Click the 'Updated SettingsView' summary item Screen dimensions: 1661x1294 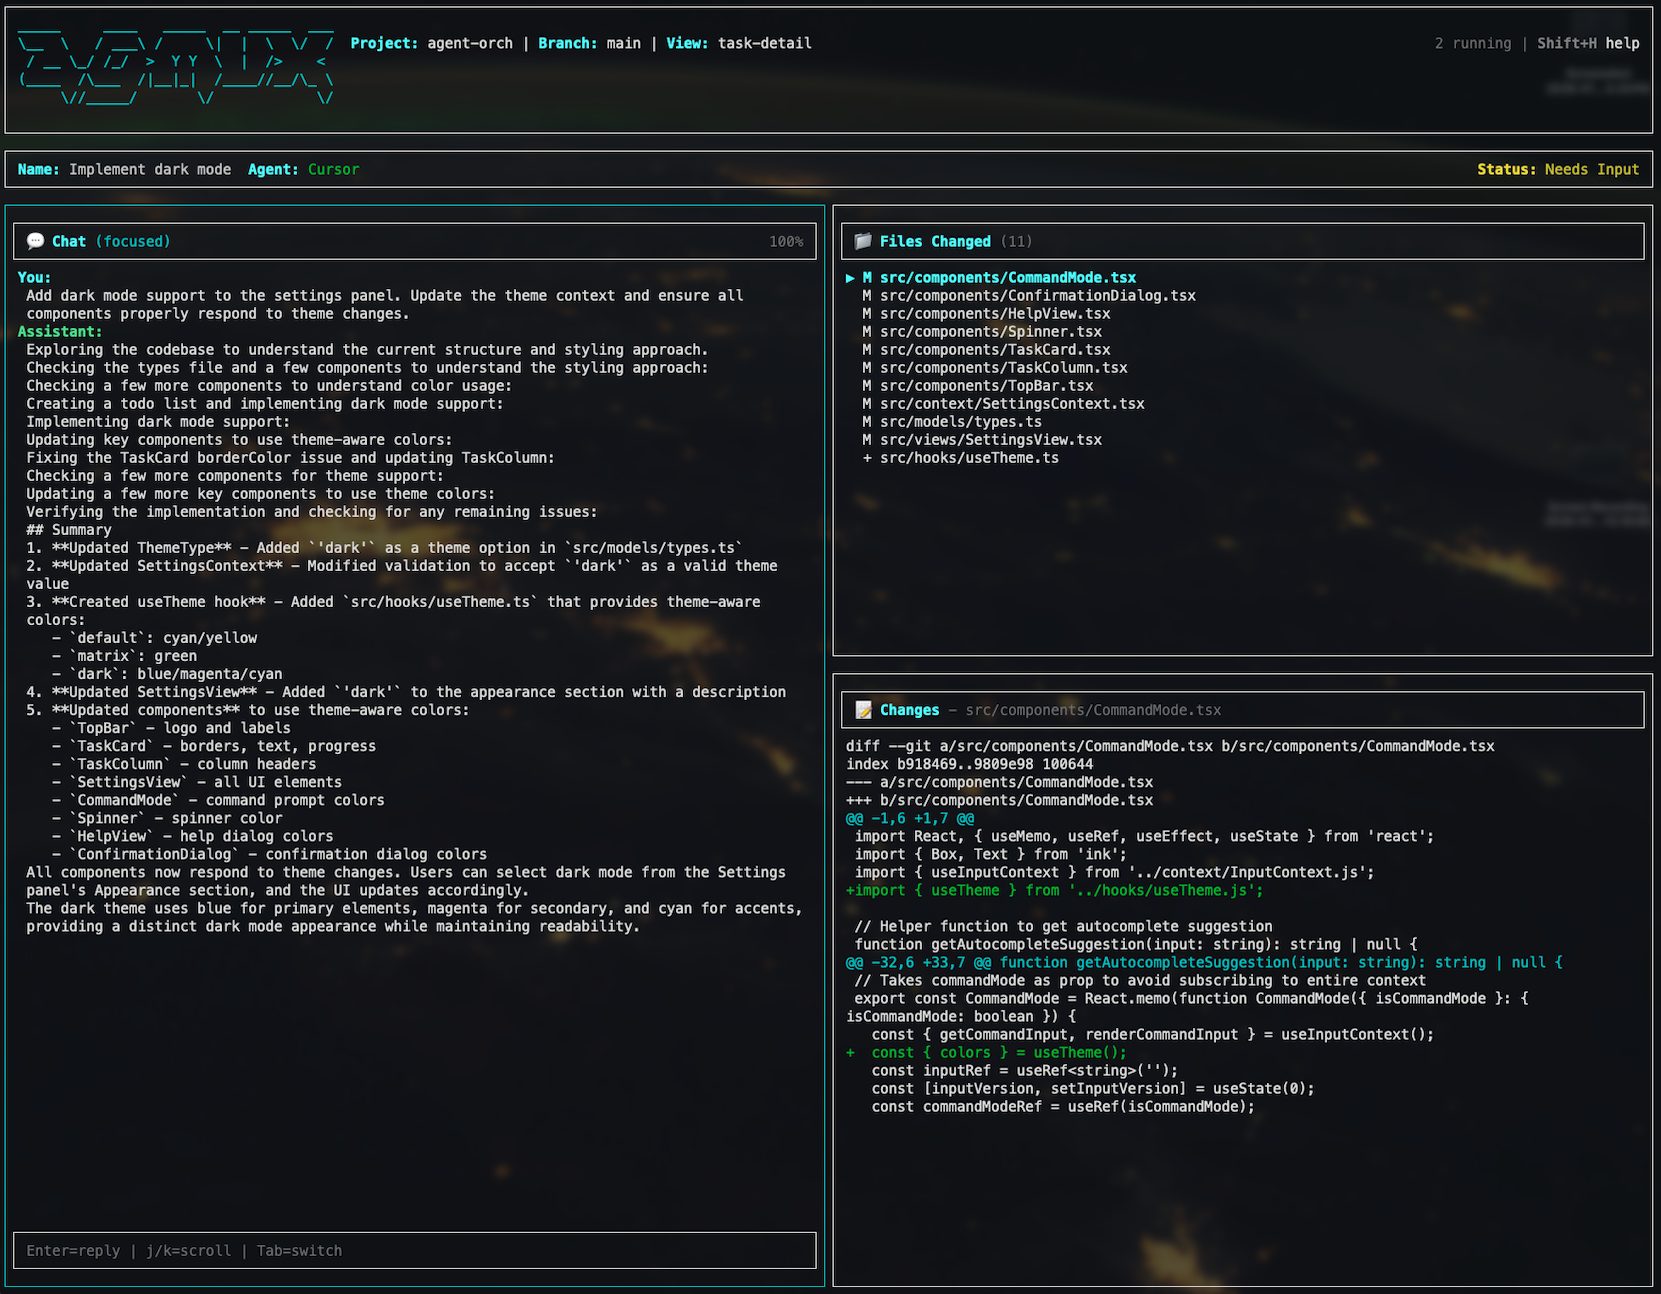(x=406, y=692)
